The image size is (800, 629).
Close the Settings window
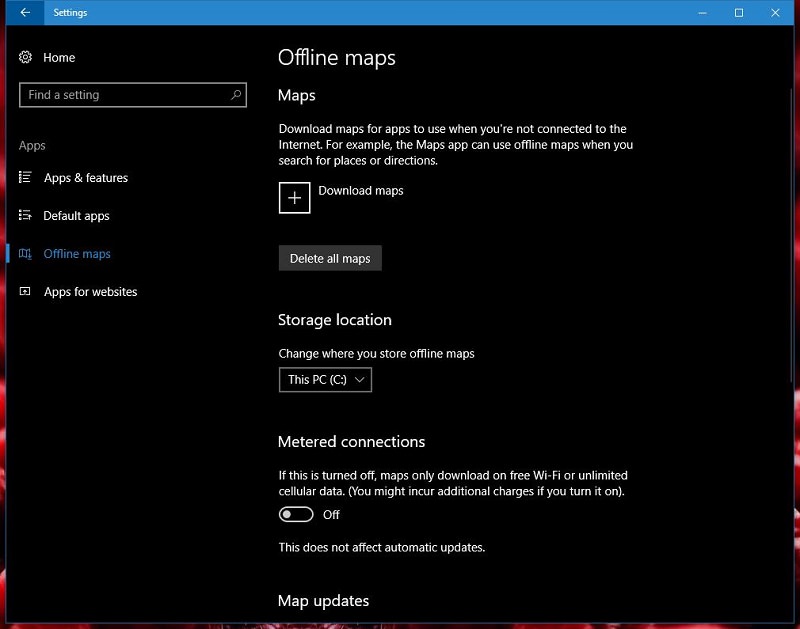777,13
